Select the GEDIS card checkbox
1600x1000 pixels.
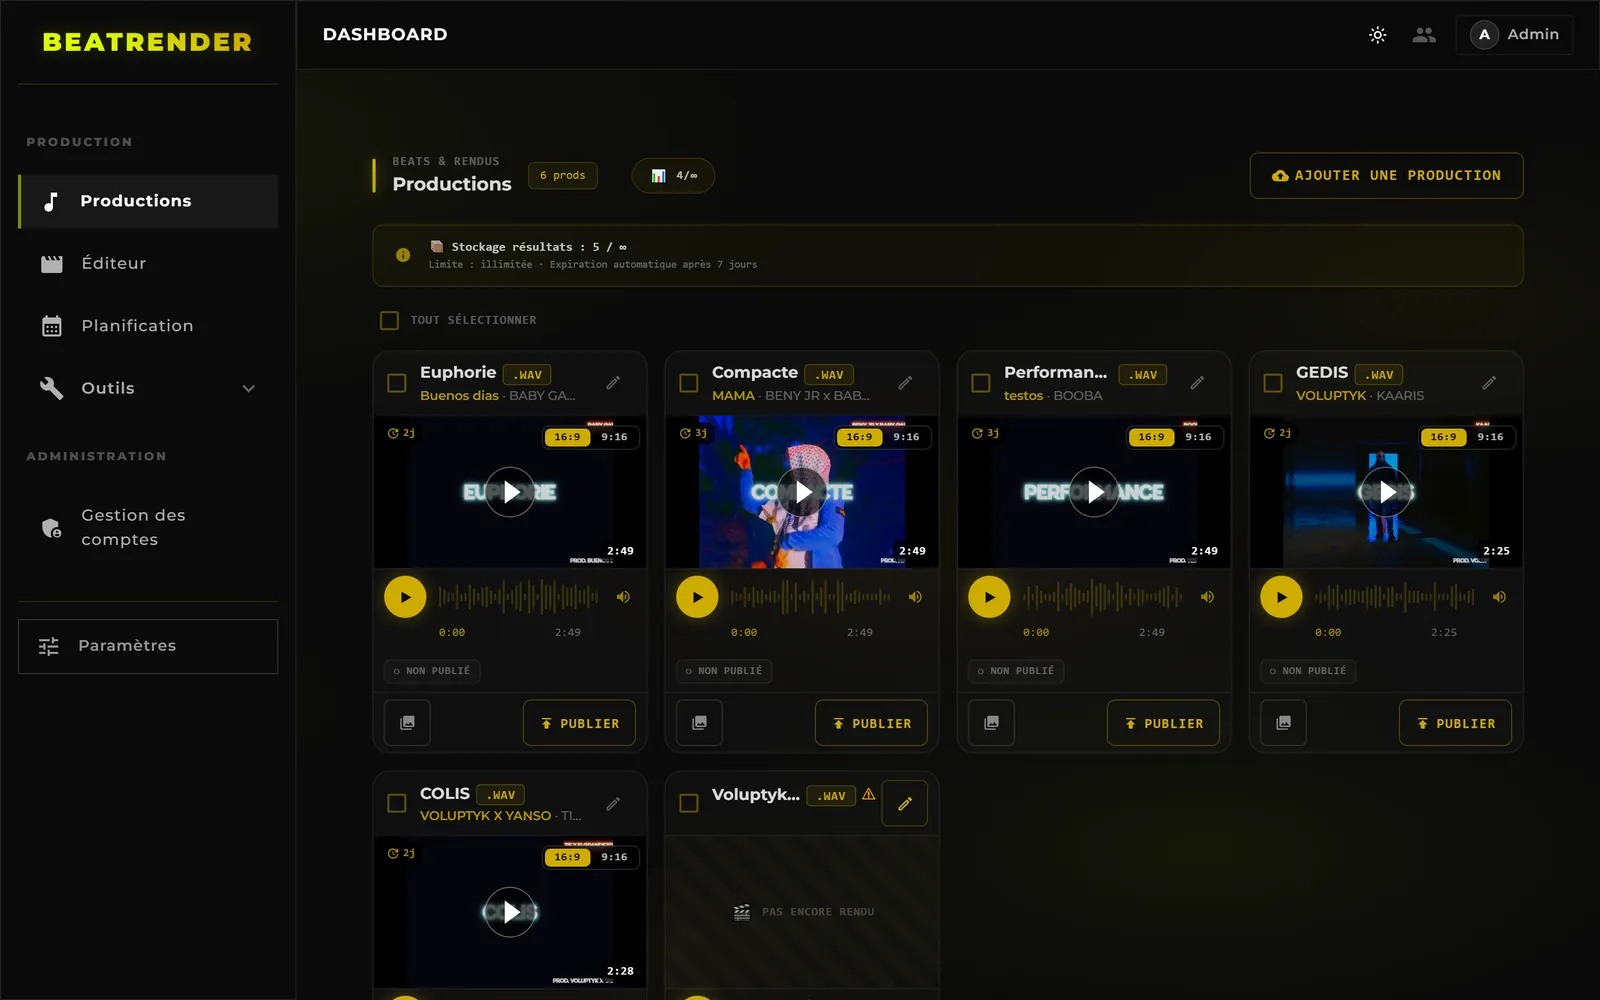click(1273, 383)
